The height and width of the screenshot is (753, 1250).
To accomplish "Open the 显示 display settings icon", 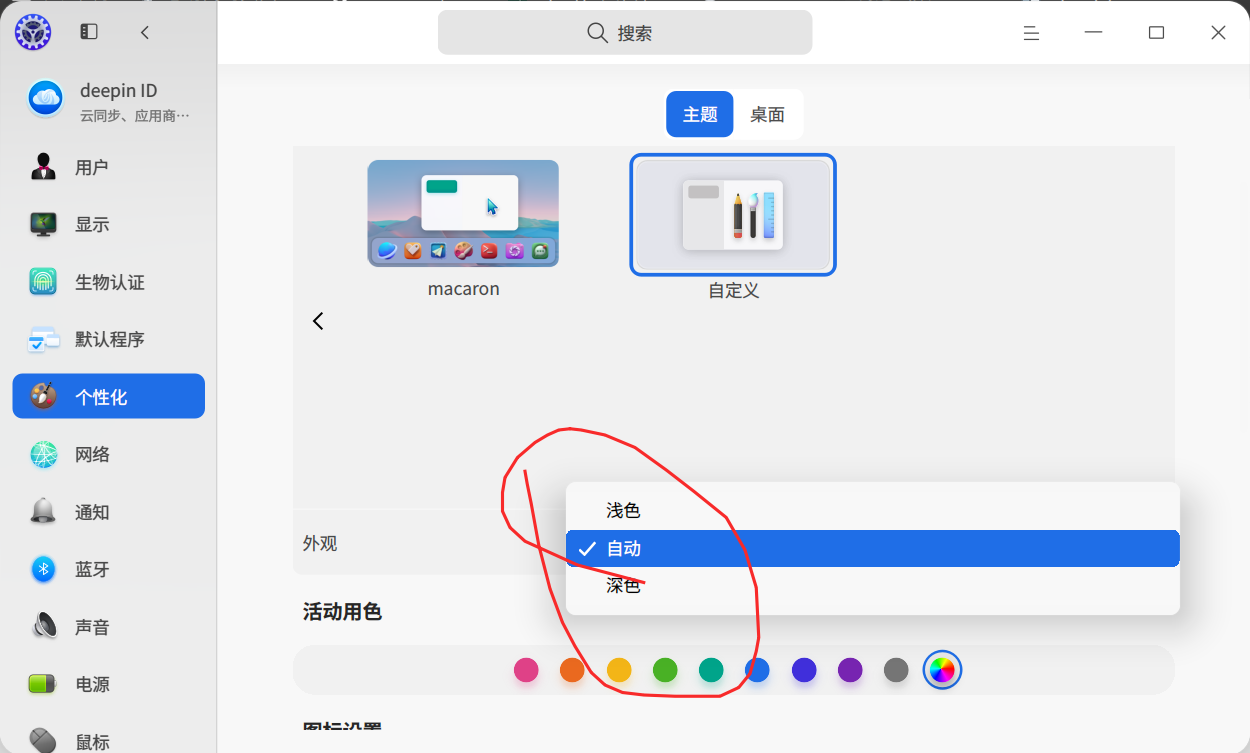I will click(x=43, y=224).
